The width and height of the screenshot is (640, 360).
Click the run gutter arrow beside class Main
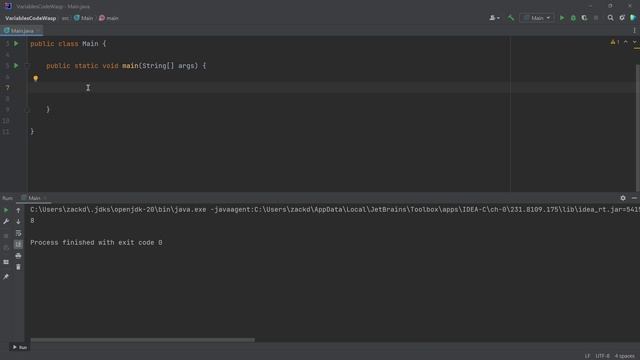coord(16,43)
